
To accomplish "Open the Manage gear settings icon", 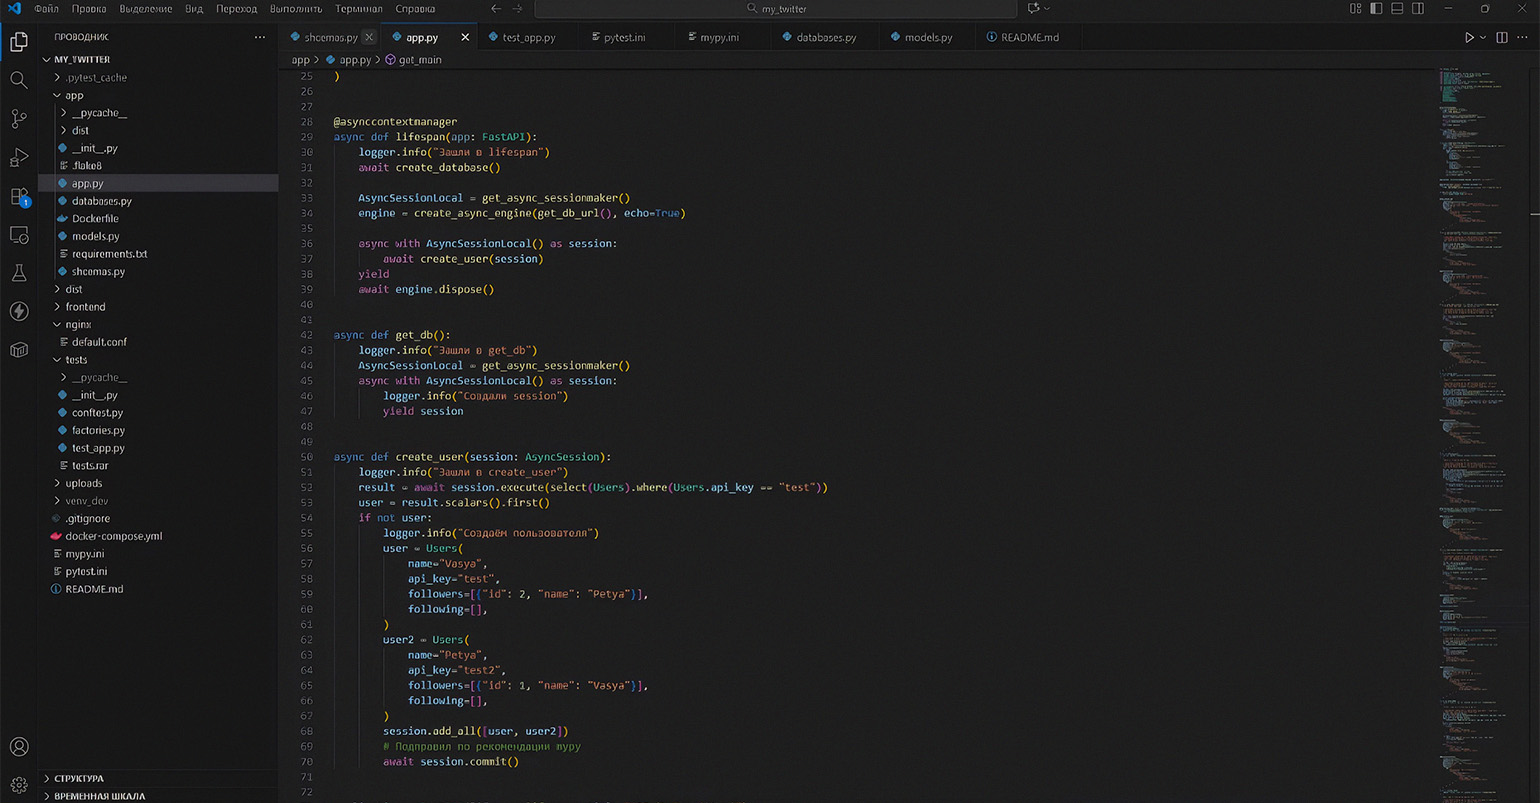I will (x=18, y=785).
